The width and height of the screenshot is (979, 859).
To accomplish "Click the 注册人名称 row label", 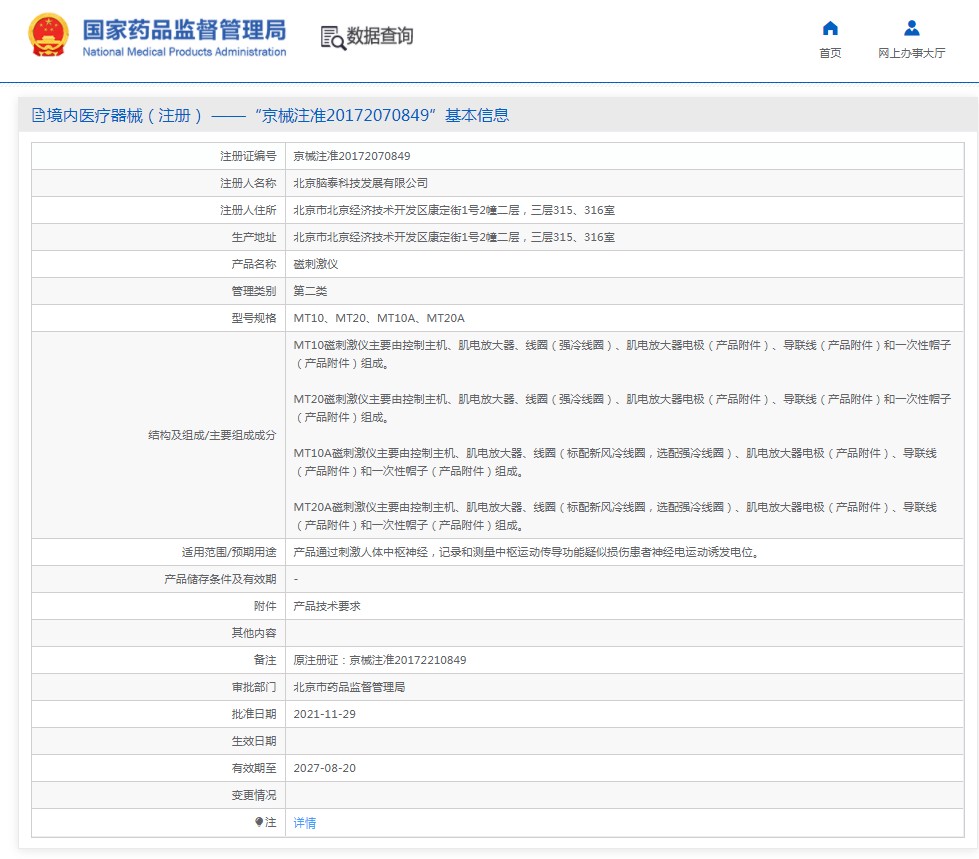I will click(x=248, y=183).
